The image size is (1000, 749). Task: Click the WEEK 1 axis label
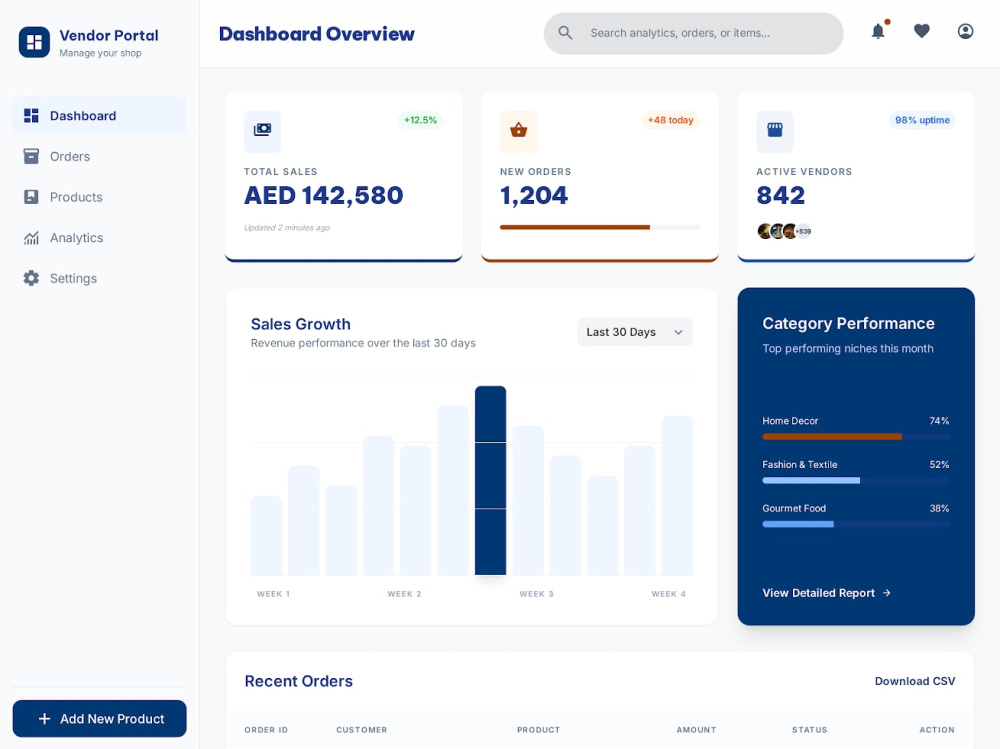[x=273, y=594]
